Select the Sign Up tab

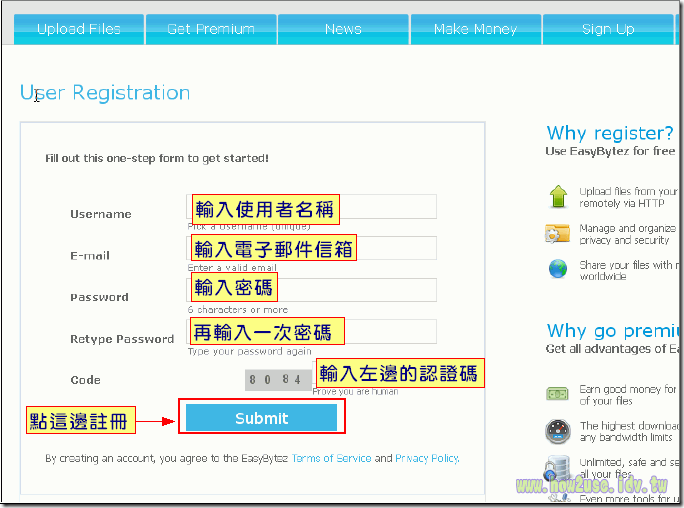(x=608, y=29)
